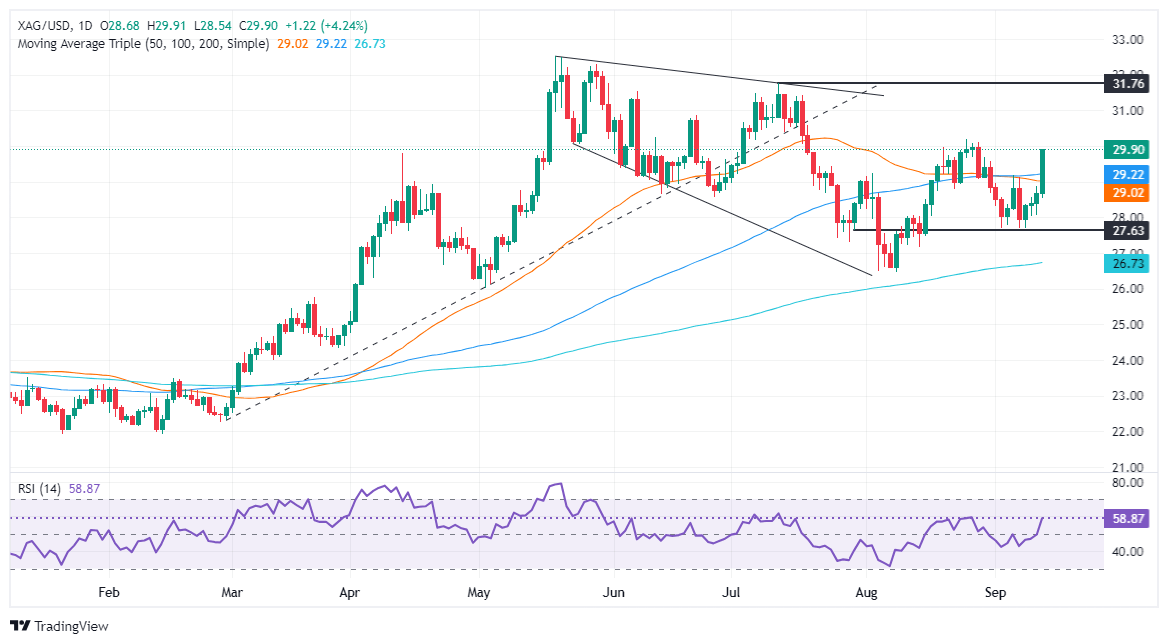This screenshot has height=644, width=1168.
Task: Click the XAG/USD symbol title
Action: coord(44,26)
